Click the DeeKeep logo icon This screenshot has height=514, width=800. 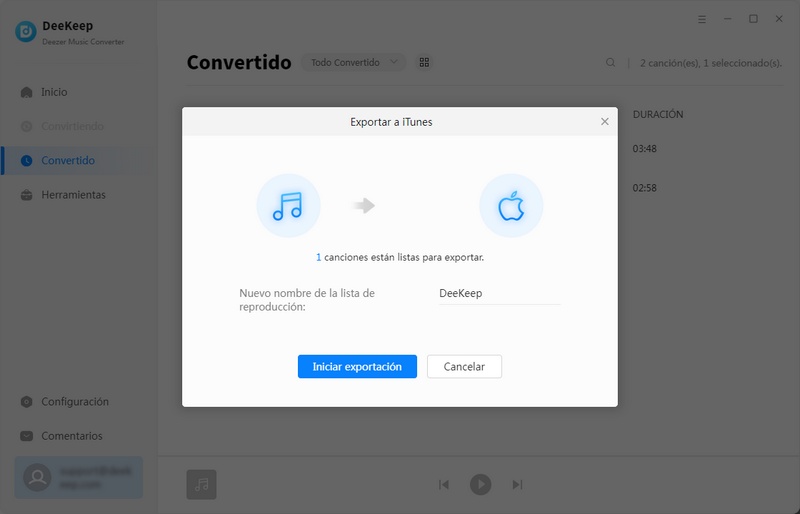26,32
